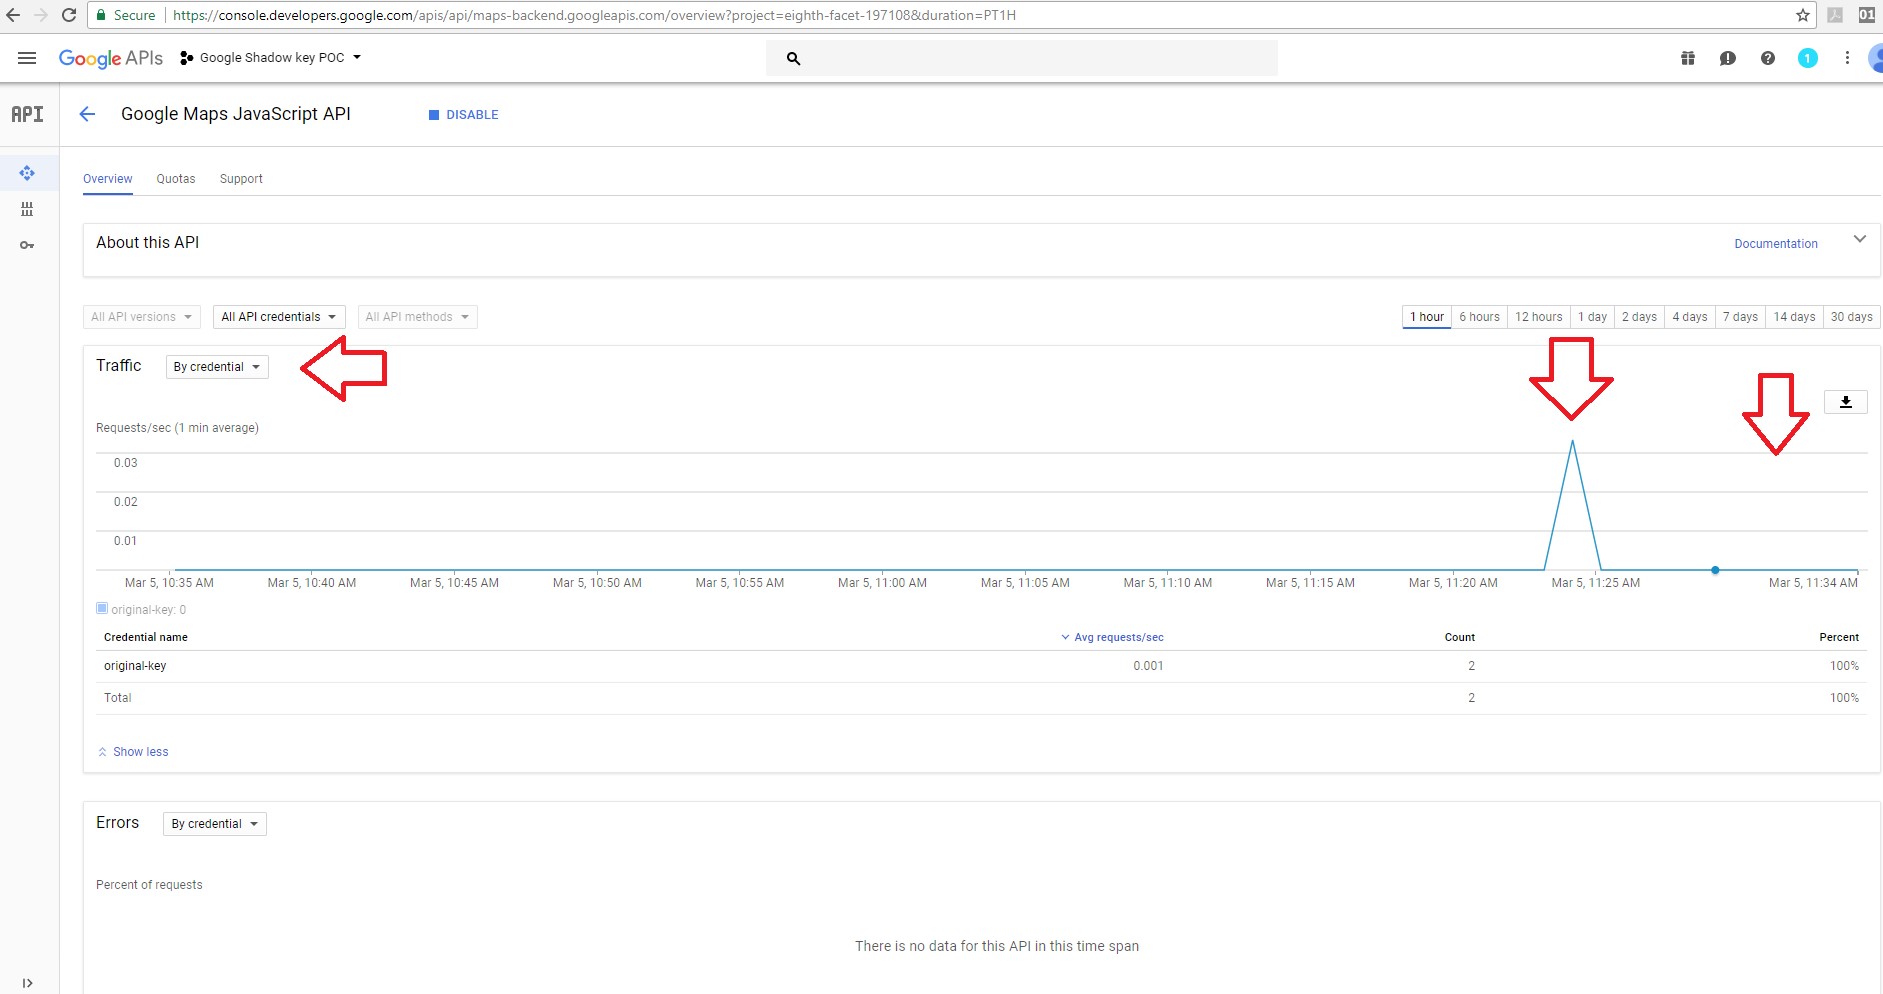Open the All API credentials dropdown

point(279,317)
